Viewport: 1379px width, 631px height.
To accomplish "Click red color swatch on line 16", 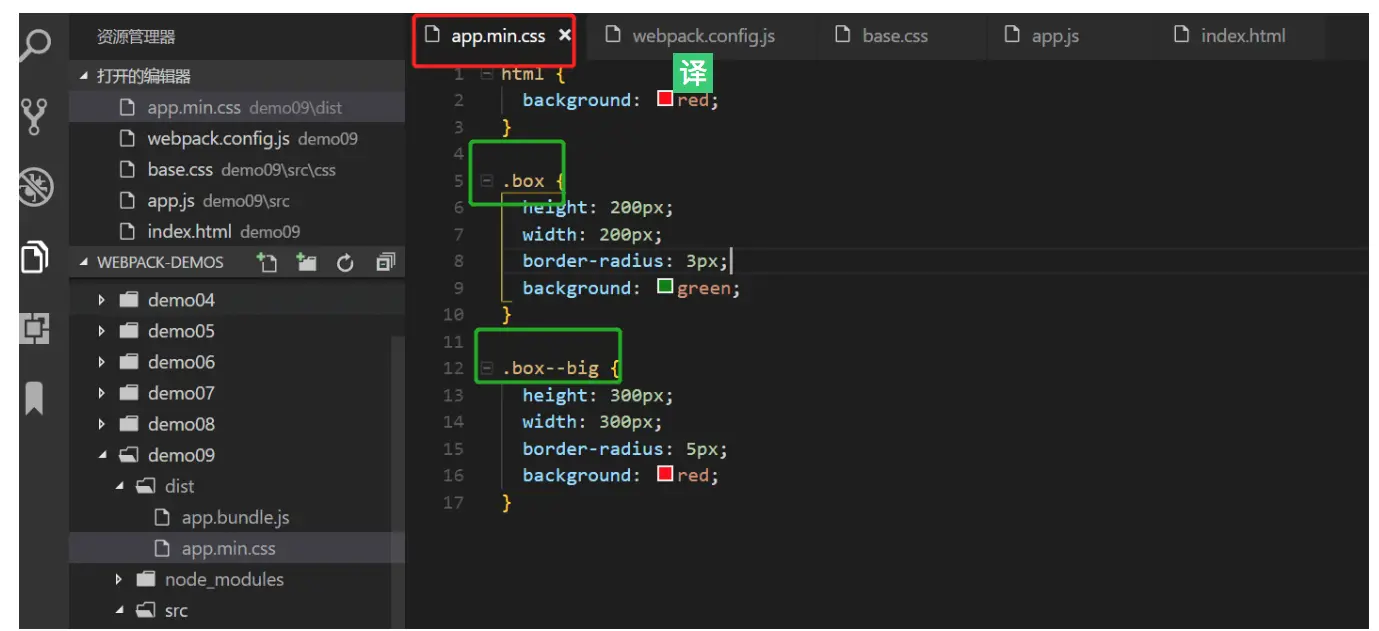I will [x=665, y=474].
